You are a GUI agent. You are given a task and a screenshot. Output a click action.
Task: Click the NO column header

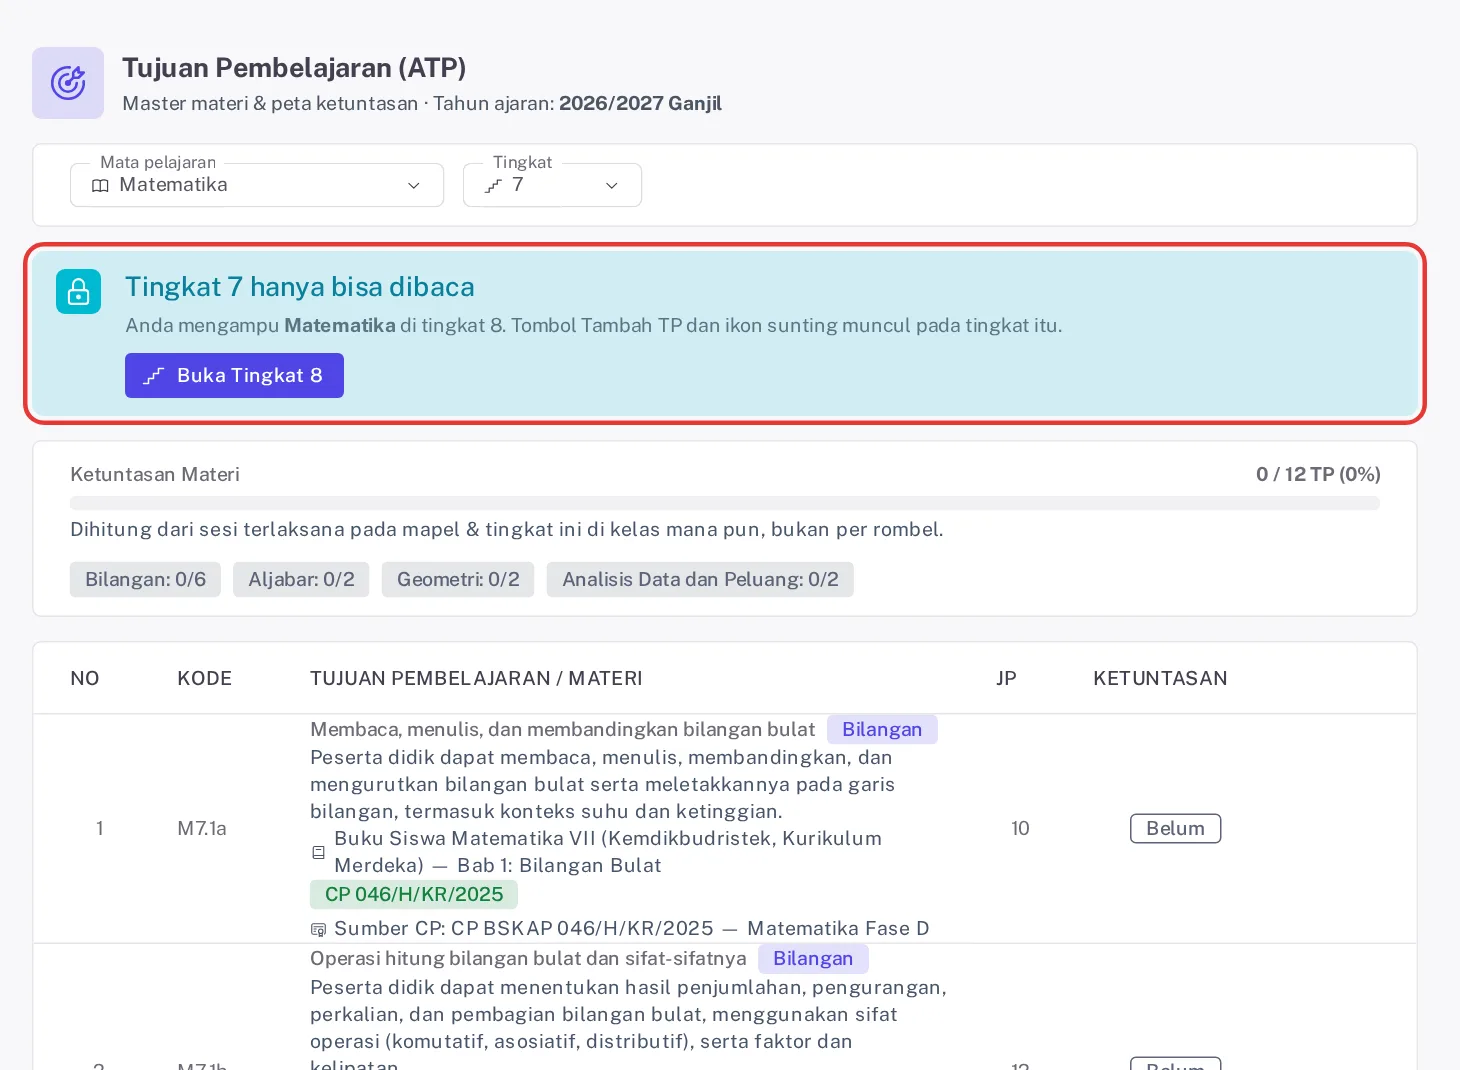85,678
